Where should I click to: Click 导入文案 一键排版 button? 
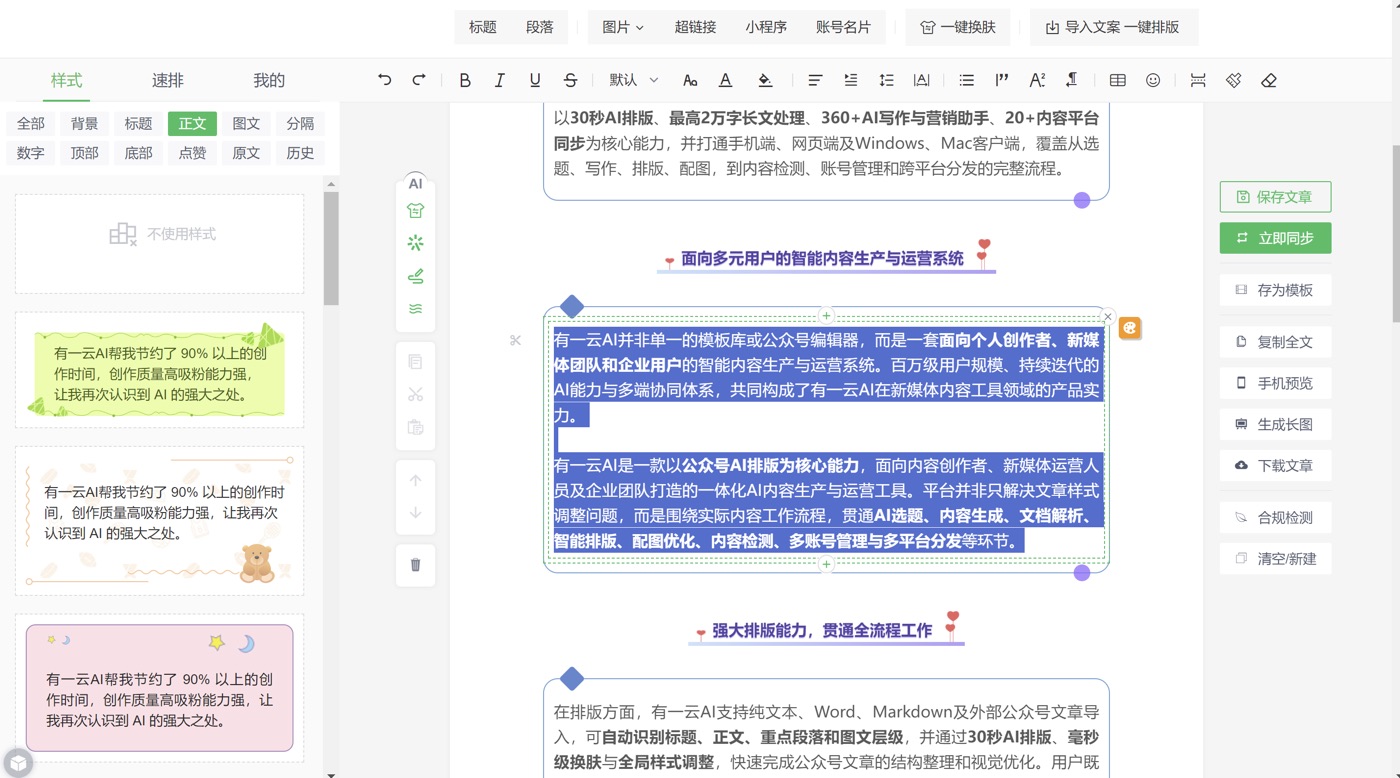1113,27
